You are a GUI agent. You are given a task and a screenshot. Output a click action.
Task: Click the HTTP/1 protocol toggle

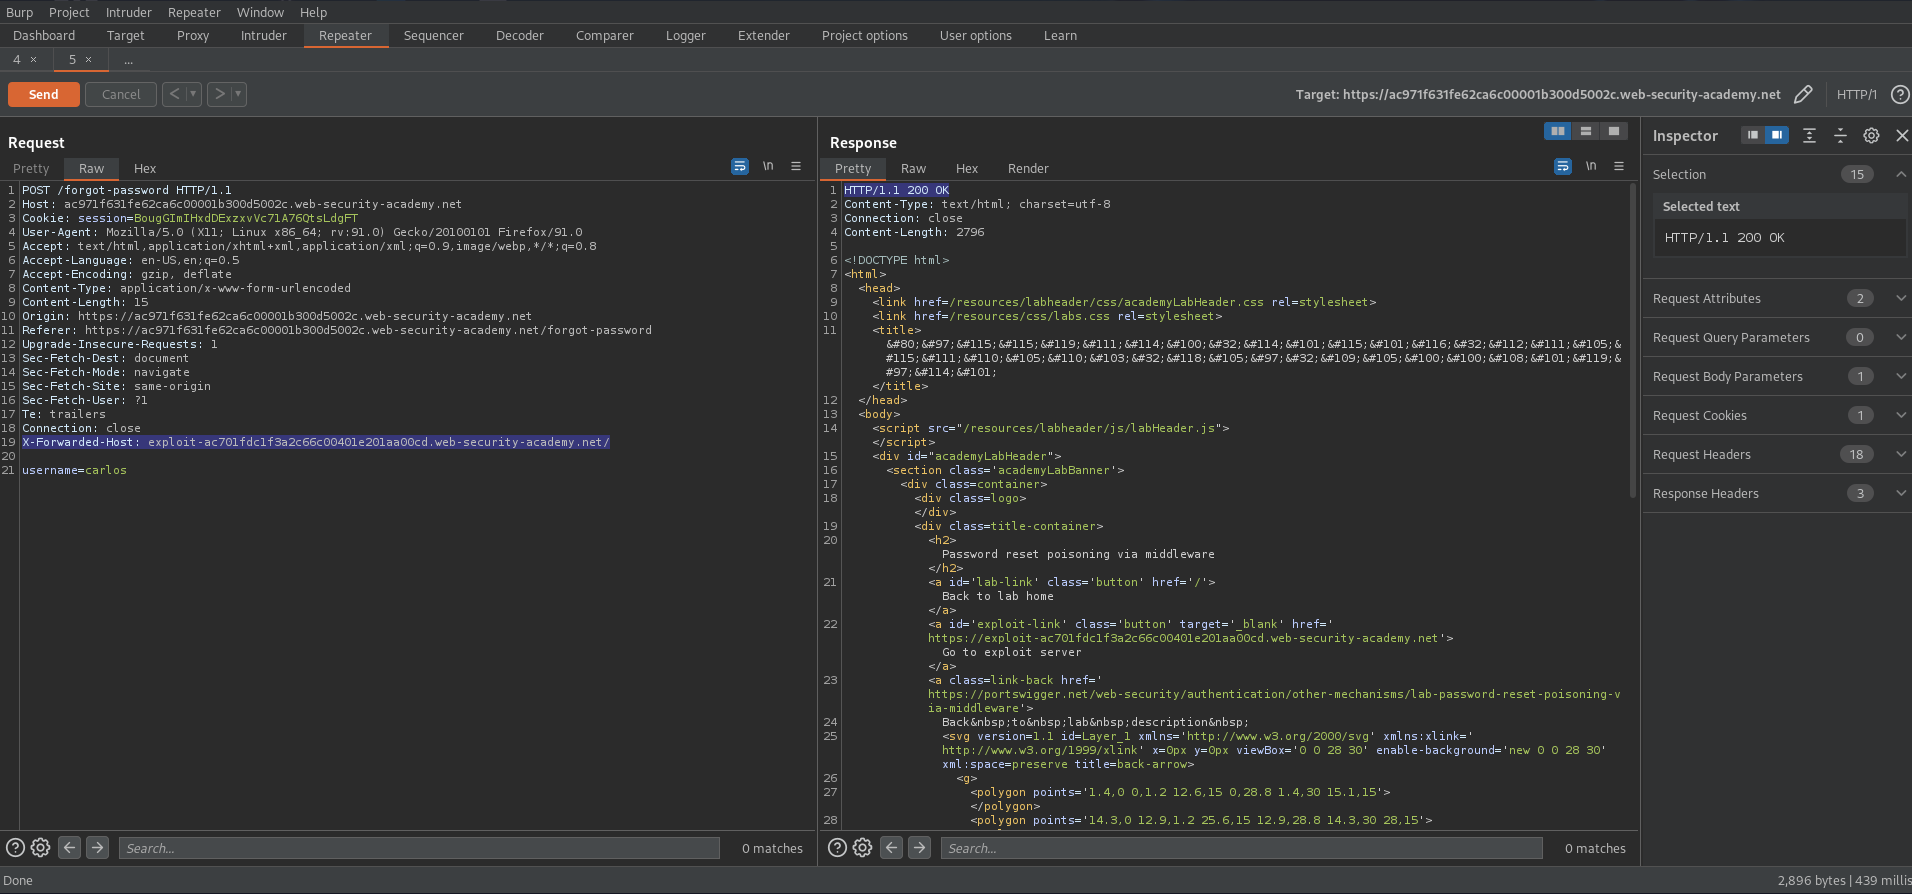pos(1856,94)
